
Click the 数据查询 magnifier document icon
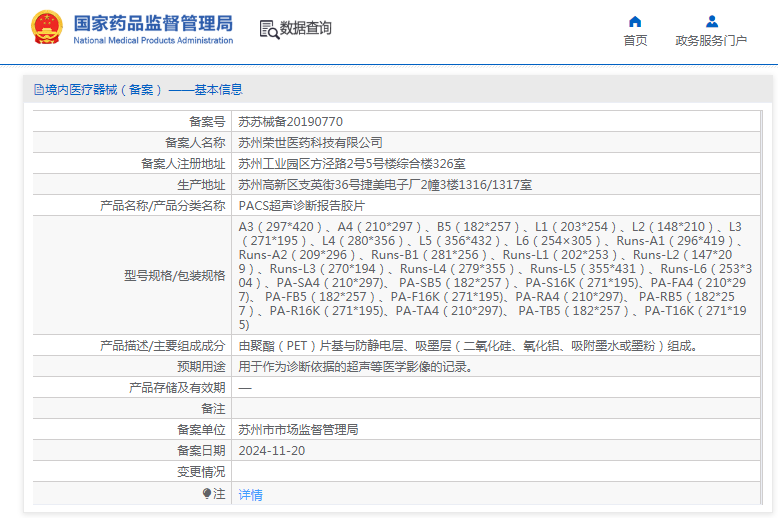268,29
